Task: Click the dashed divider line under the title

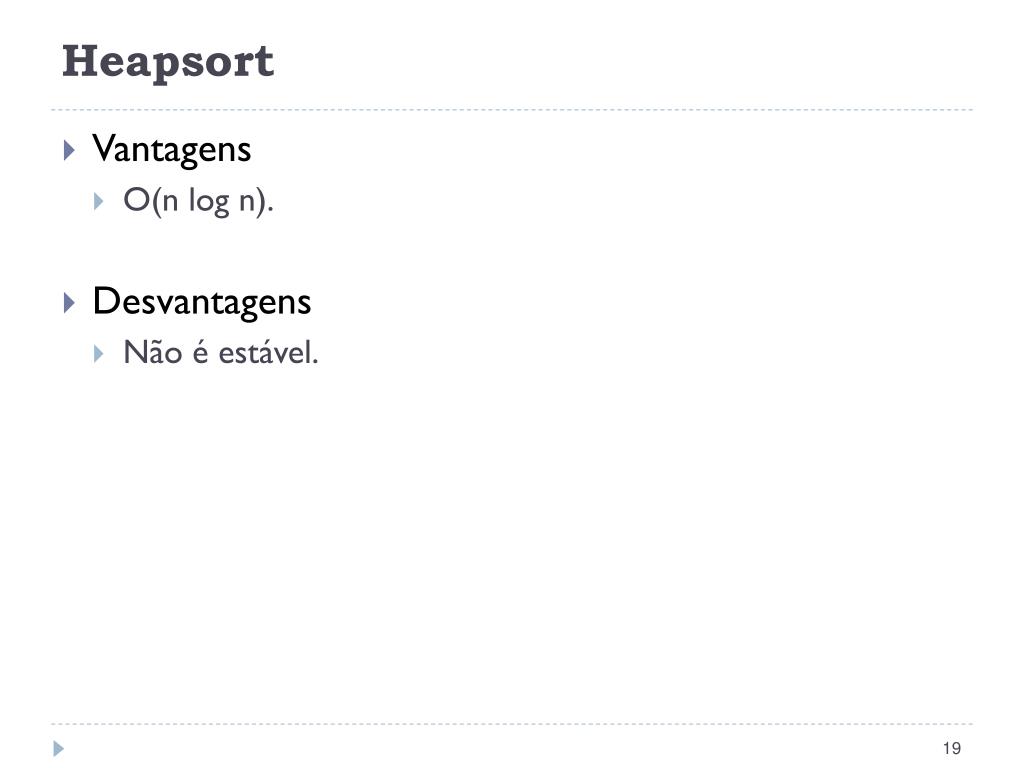Action: [x=512, y=110]
